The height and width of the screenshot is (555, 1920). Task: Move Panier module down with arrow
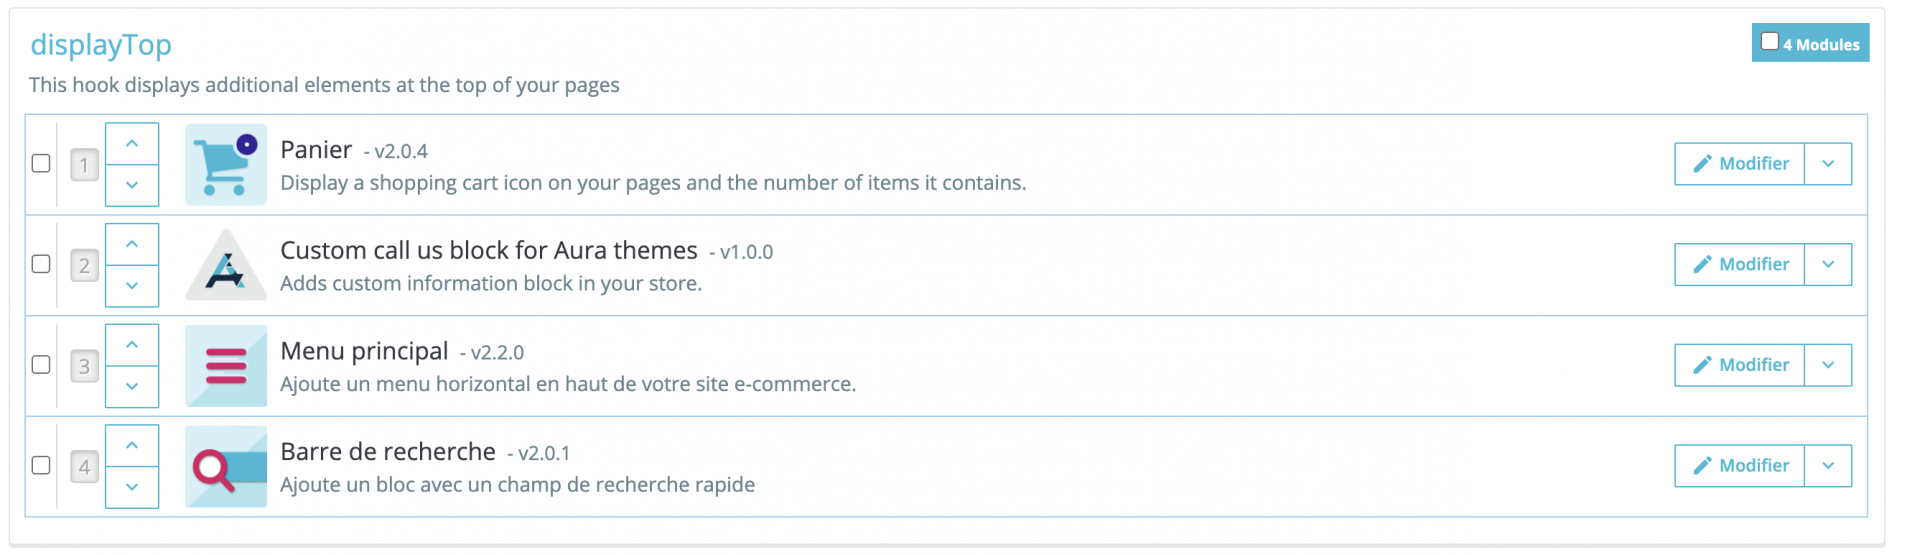tap(132, 185)
